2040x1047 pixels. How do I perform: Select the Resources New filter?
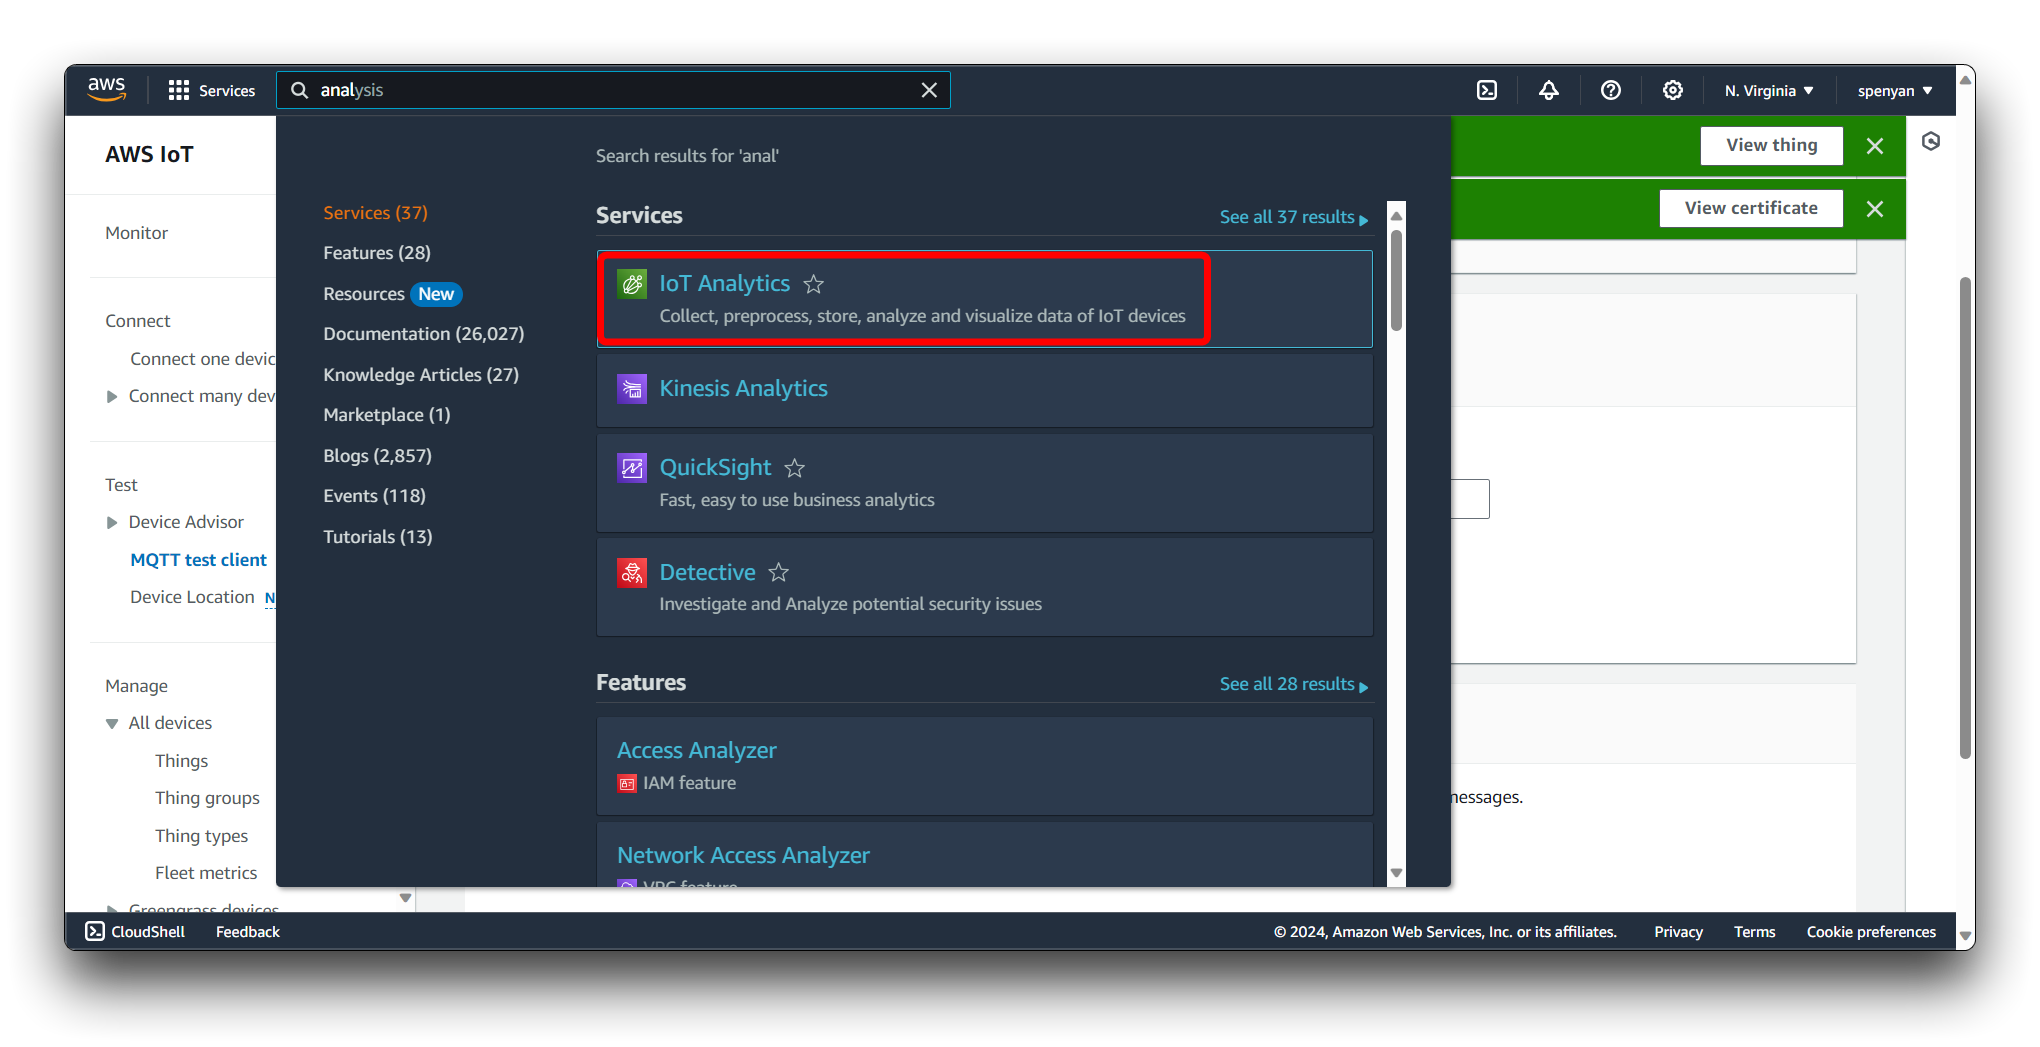[x=392, y=294]
